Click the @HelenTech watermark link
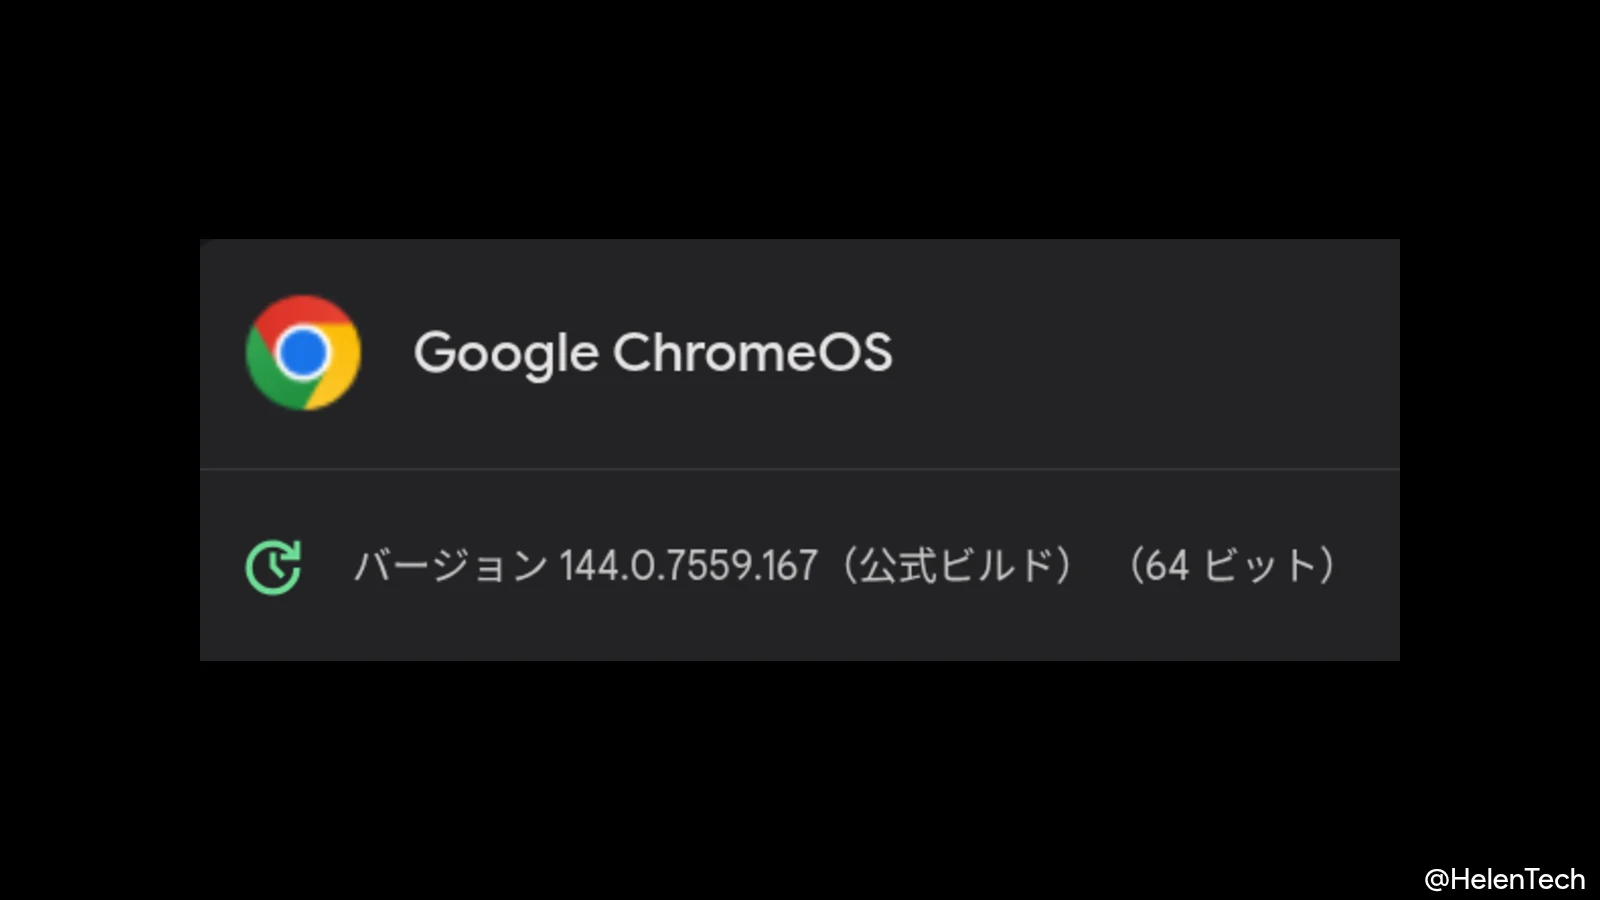This screenshot has height=900, width=1600. pyautogui.click(x=1504, y=878)
